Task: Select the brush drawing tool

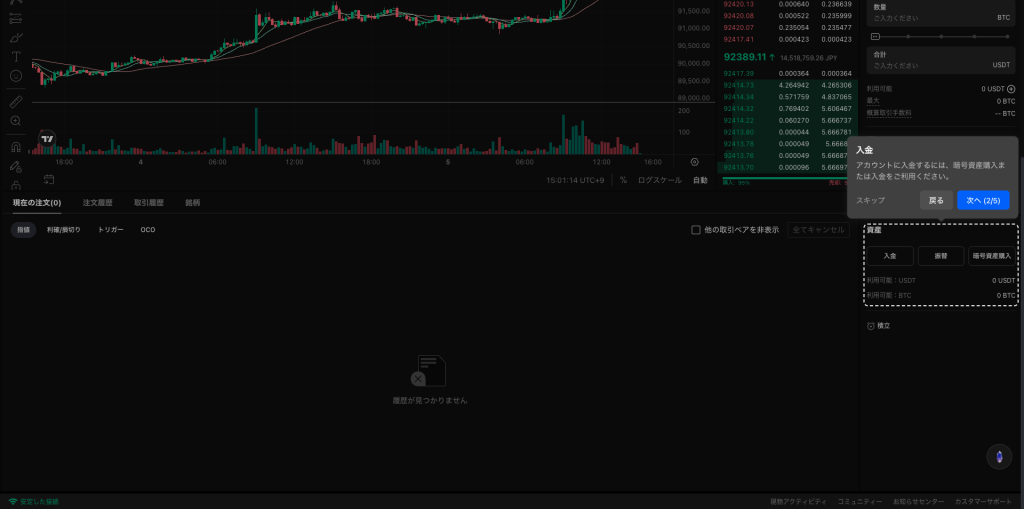Action: click(16, 37)
